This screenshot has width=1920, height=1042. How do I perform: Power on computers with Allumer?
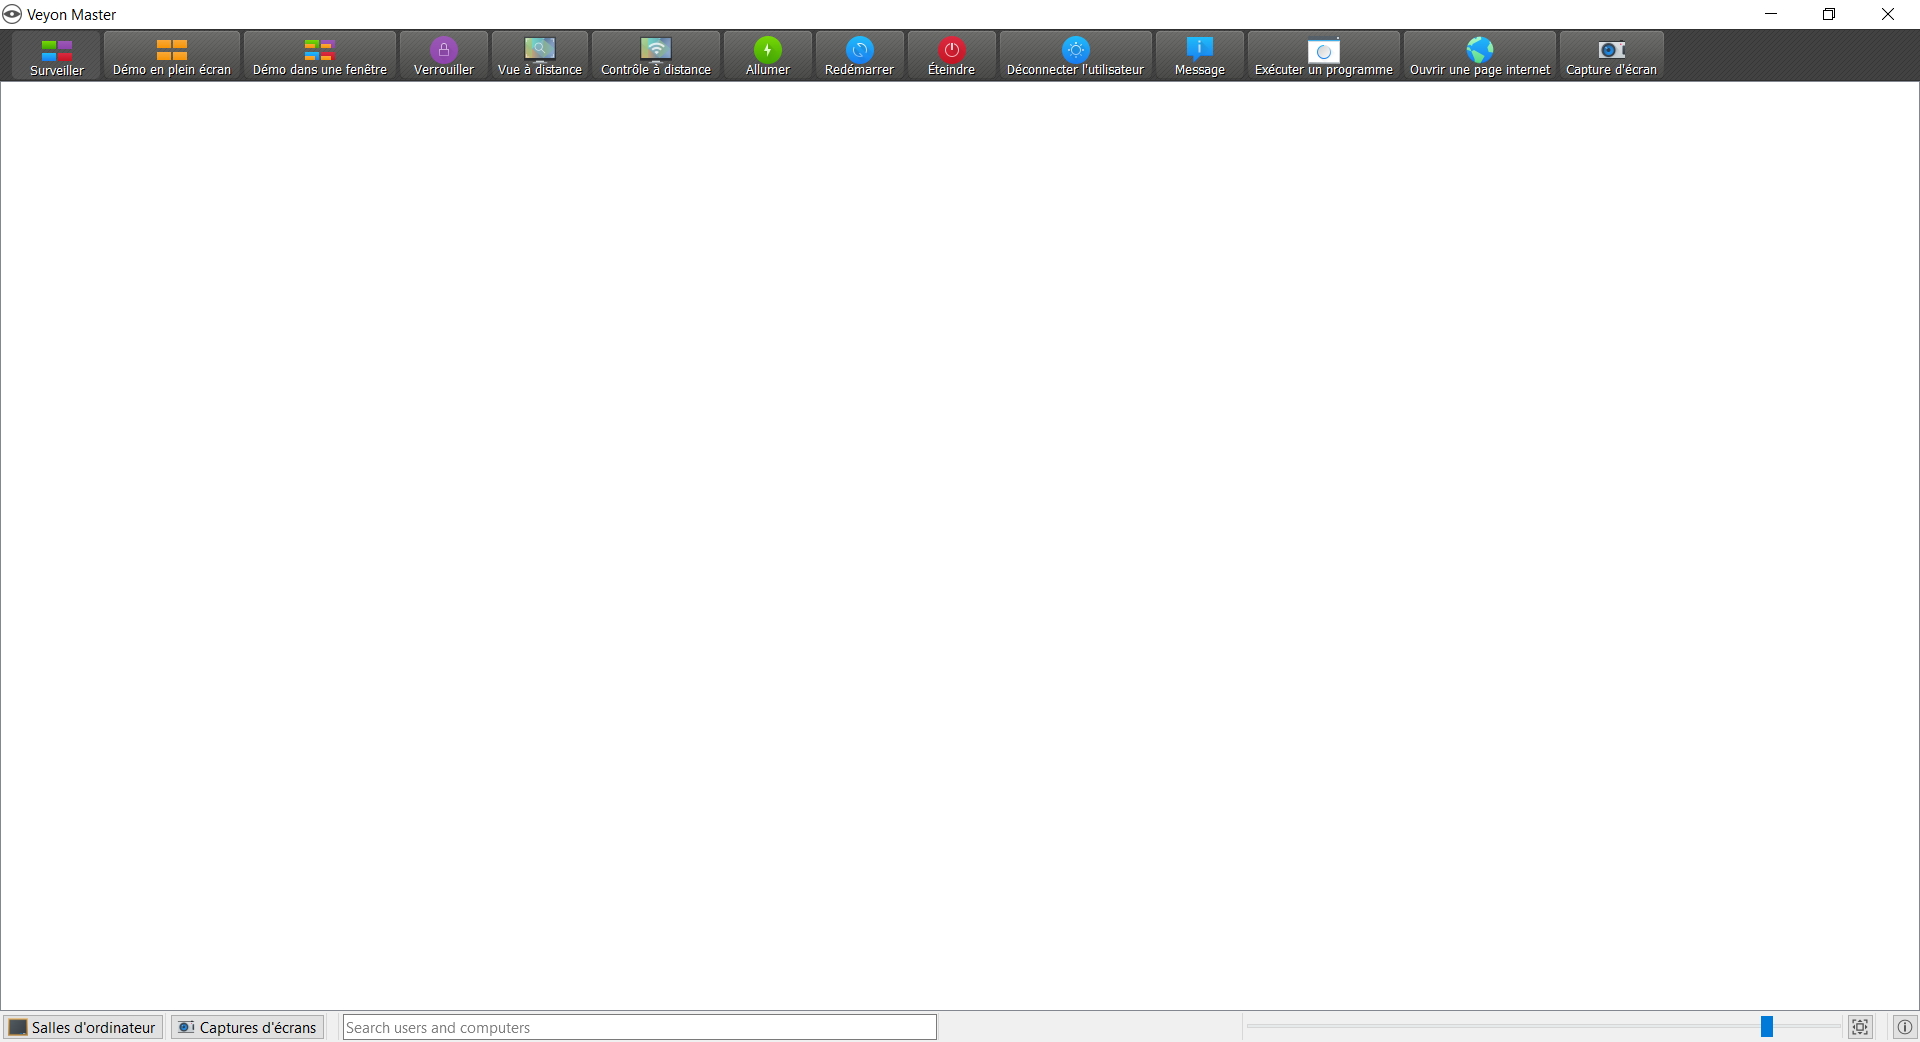[x=768, y=56]
